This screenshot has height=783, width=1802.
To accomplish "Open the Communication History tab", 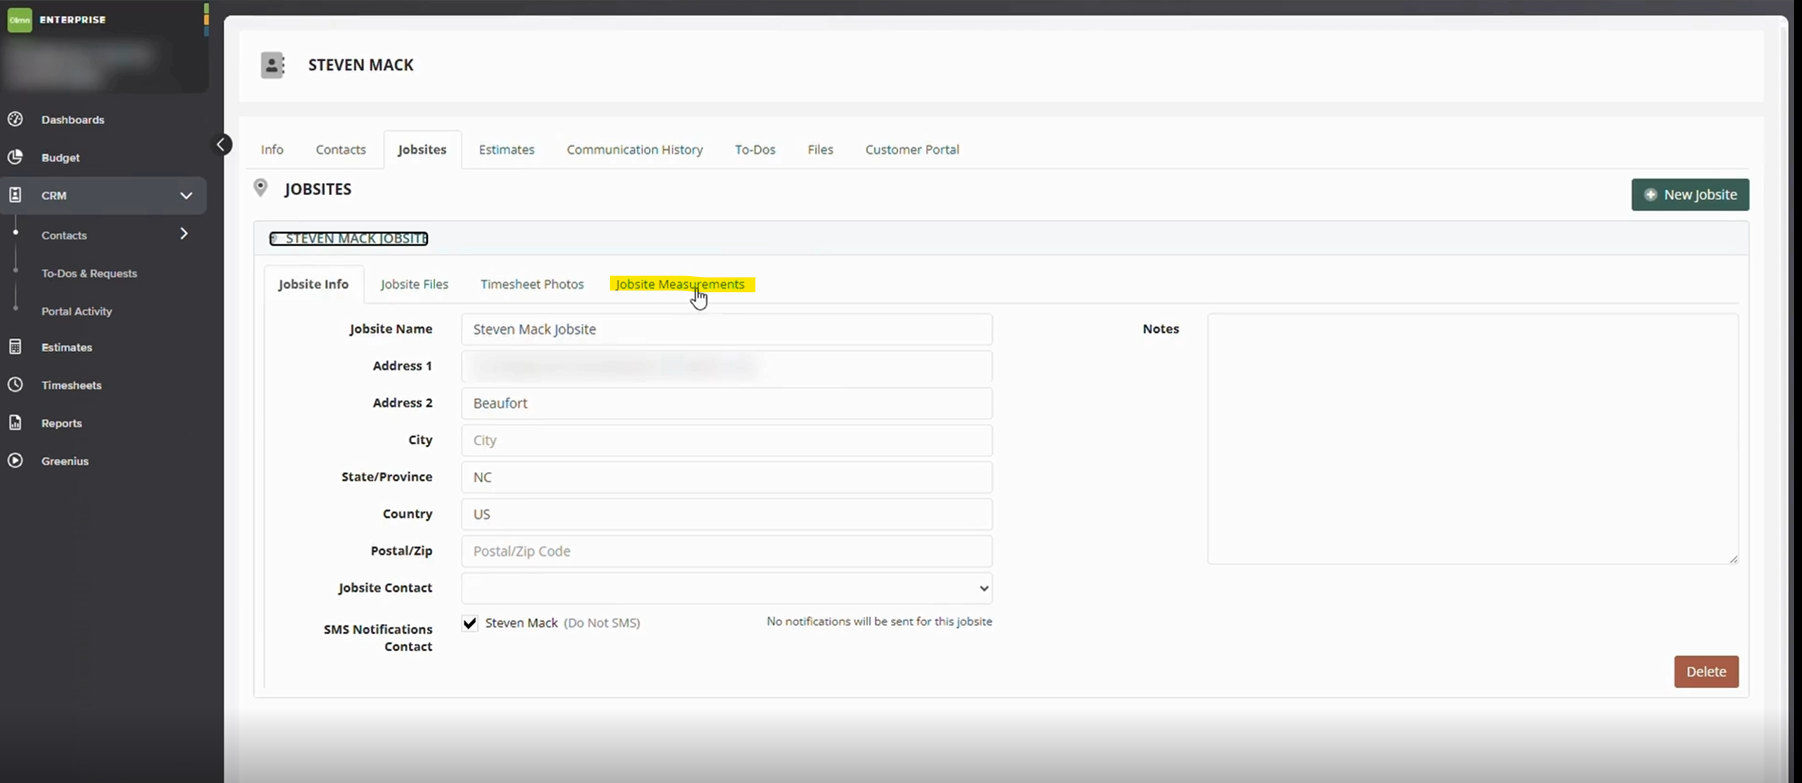I will [635, 149].
